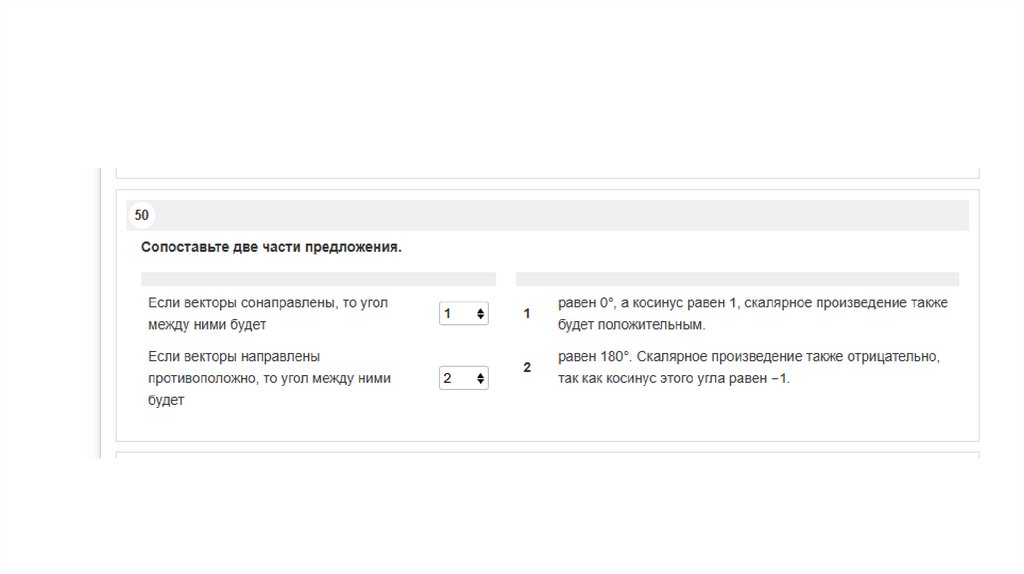Image resolution: width=1024 pixels, height=574 pixels.
Task: Click the vertical border line left of the question
Action: point(101,310)
